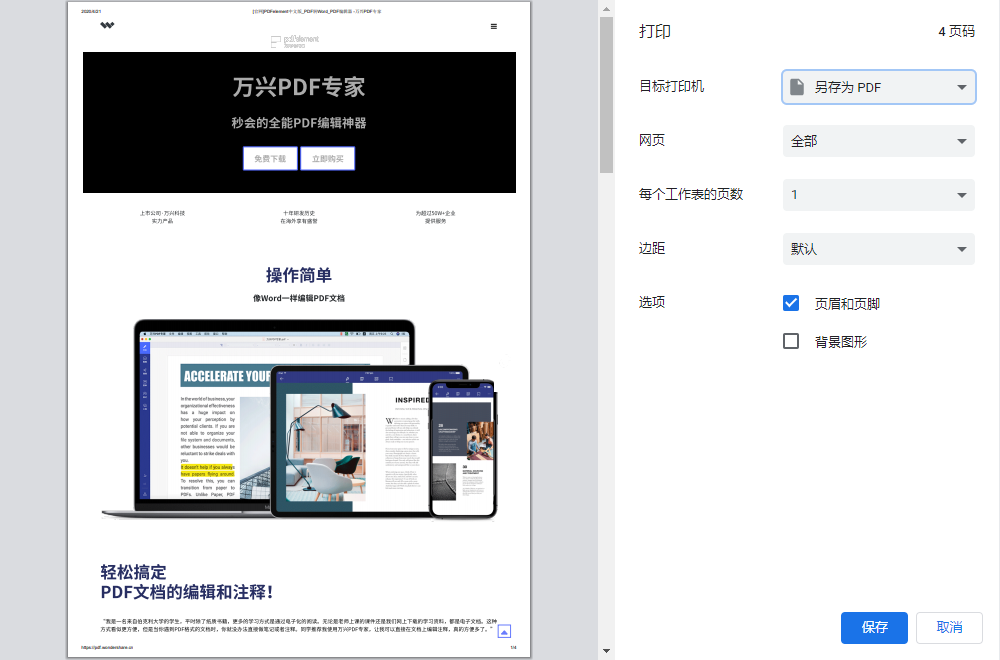1000x660 pixels.
Task: Open the 边距 dropdown set to 默认
Action: (878, 248)
